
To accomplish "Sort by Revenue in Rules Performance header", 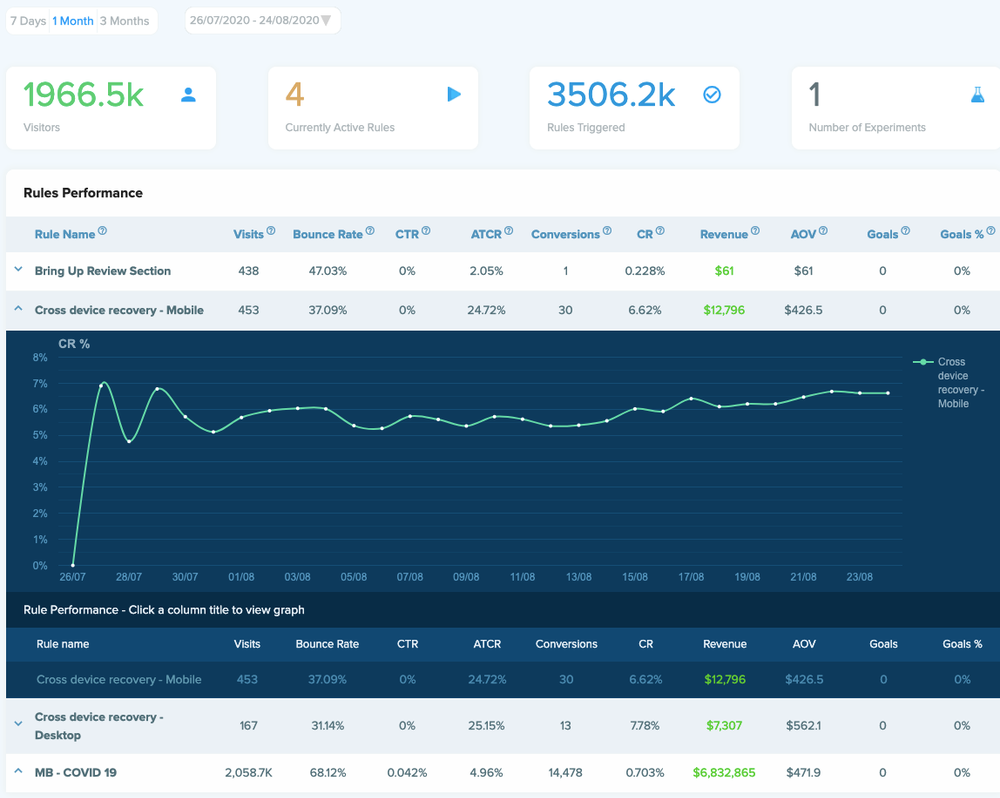I will (x=723, y=235).
